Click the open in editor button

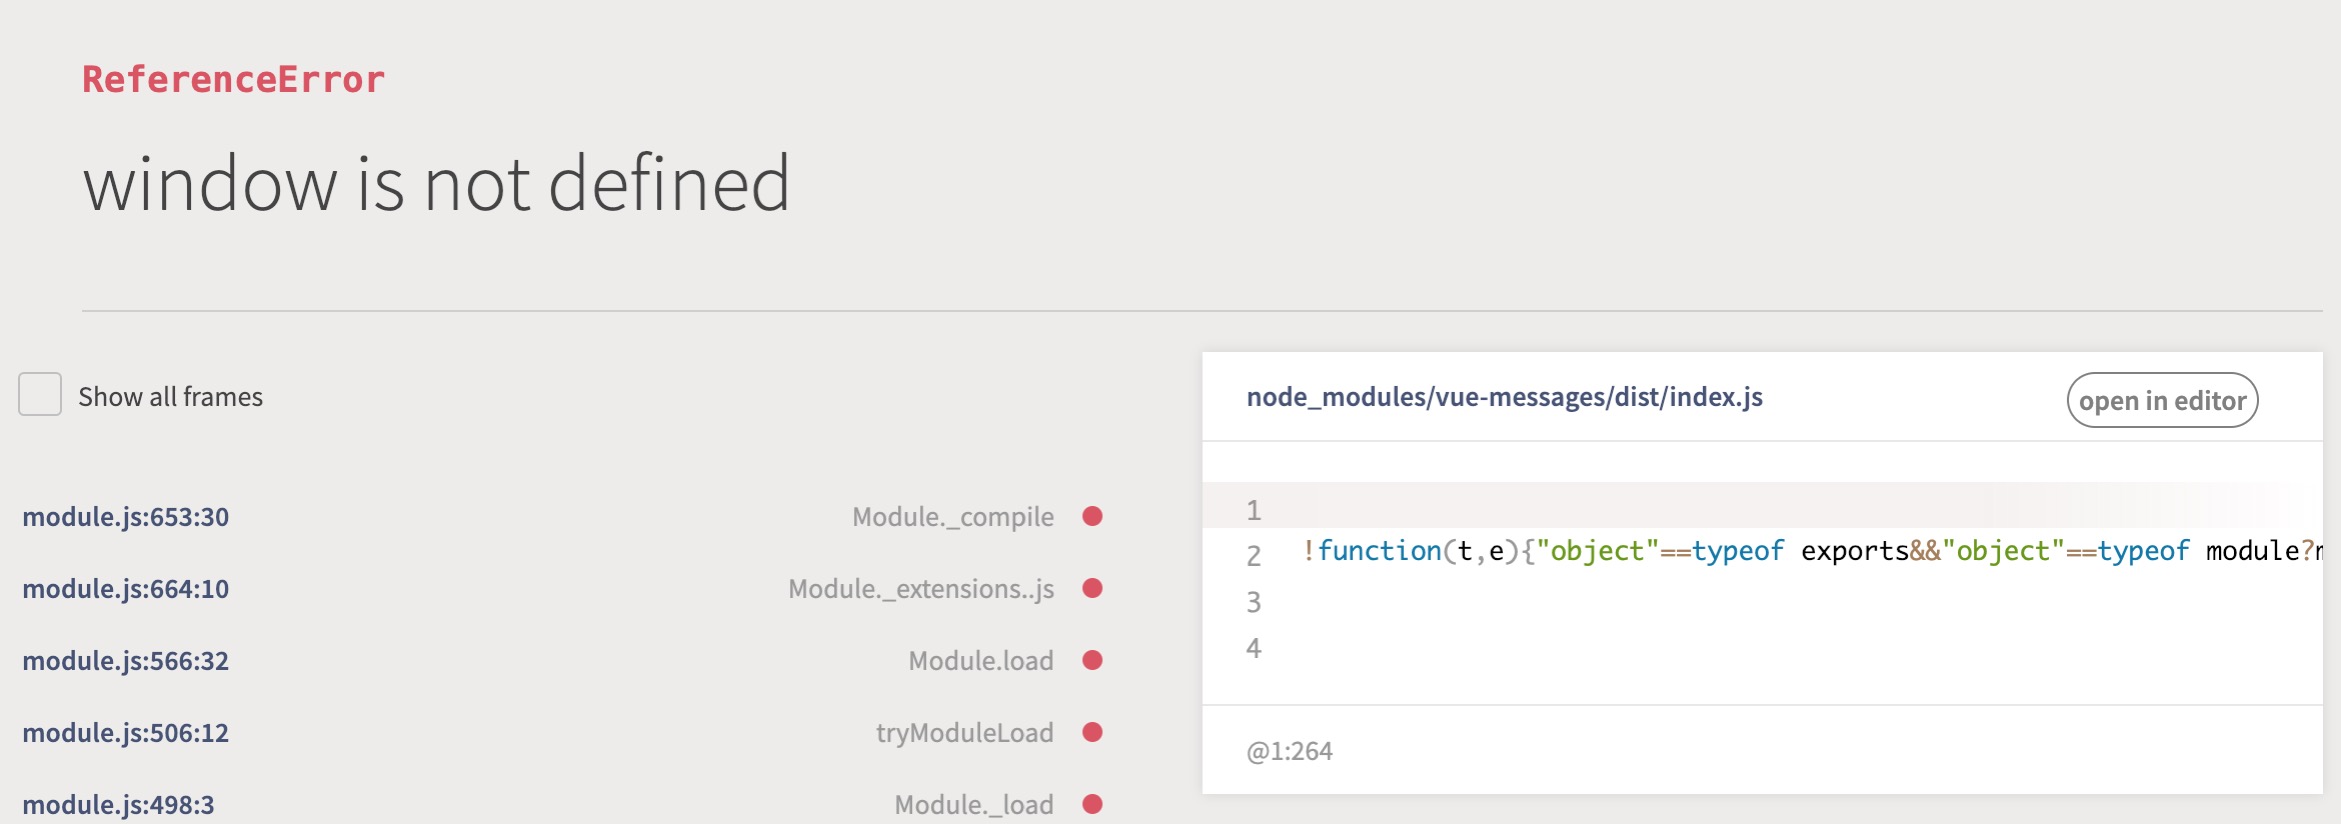[x=2162, y=400]
